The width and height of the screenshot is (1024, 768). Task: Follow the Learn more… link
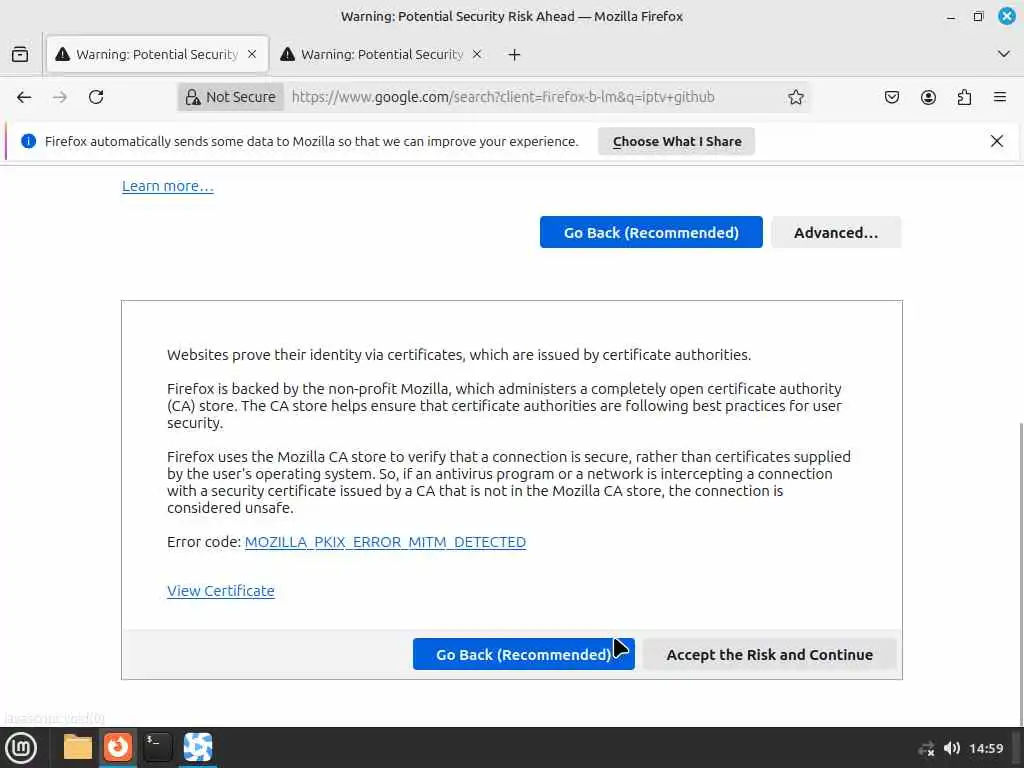click(168, 186)
